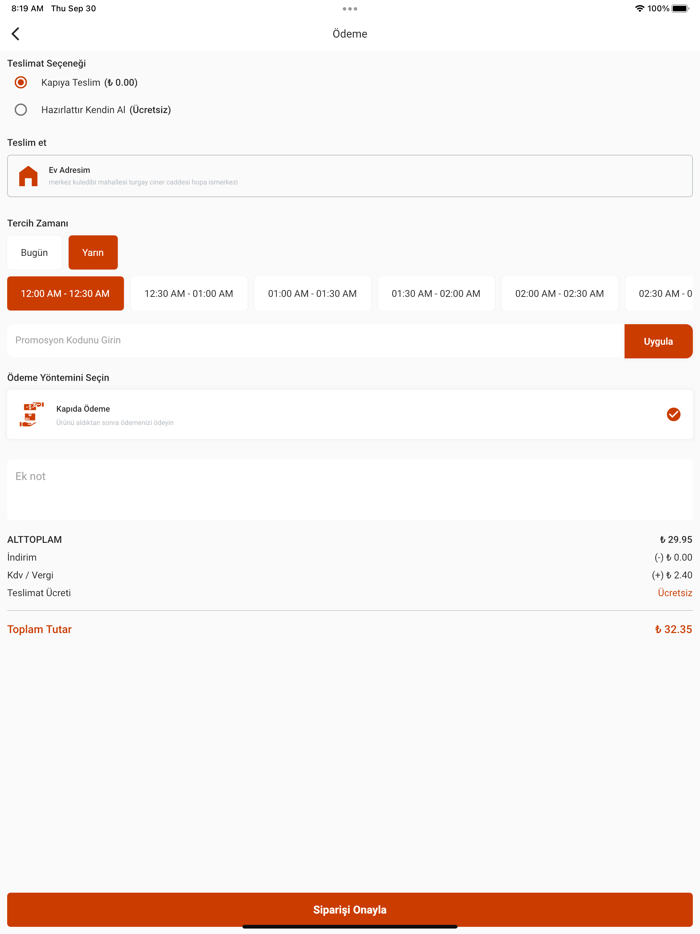Focus the Ek not text area

350,490
